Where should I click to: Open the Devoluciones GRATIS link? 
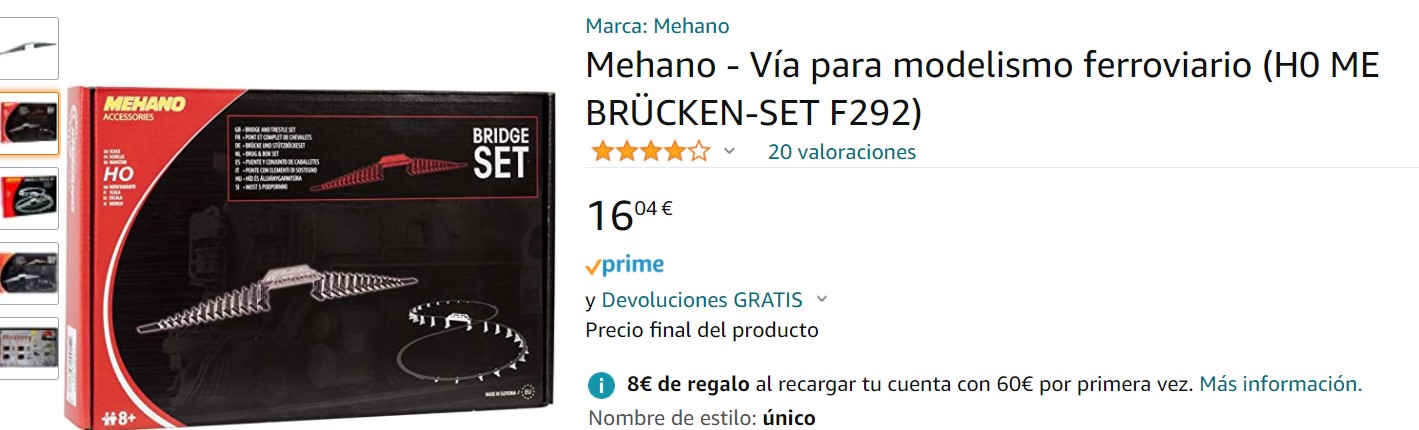[702, 300]
